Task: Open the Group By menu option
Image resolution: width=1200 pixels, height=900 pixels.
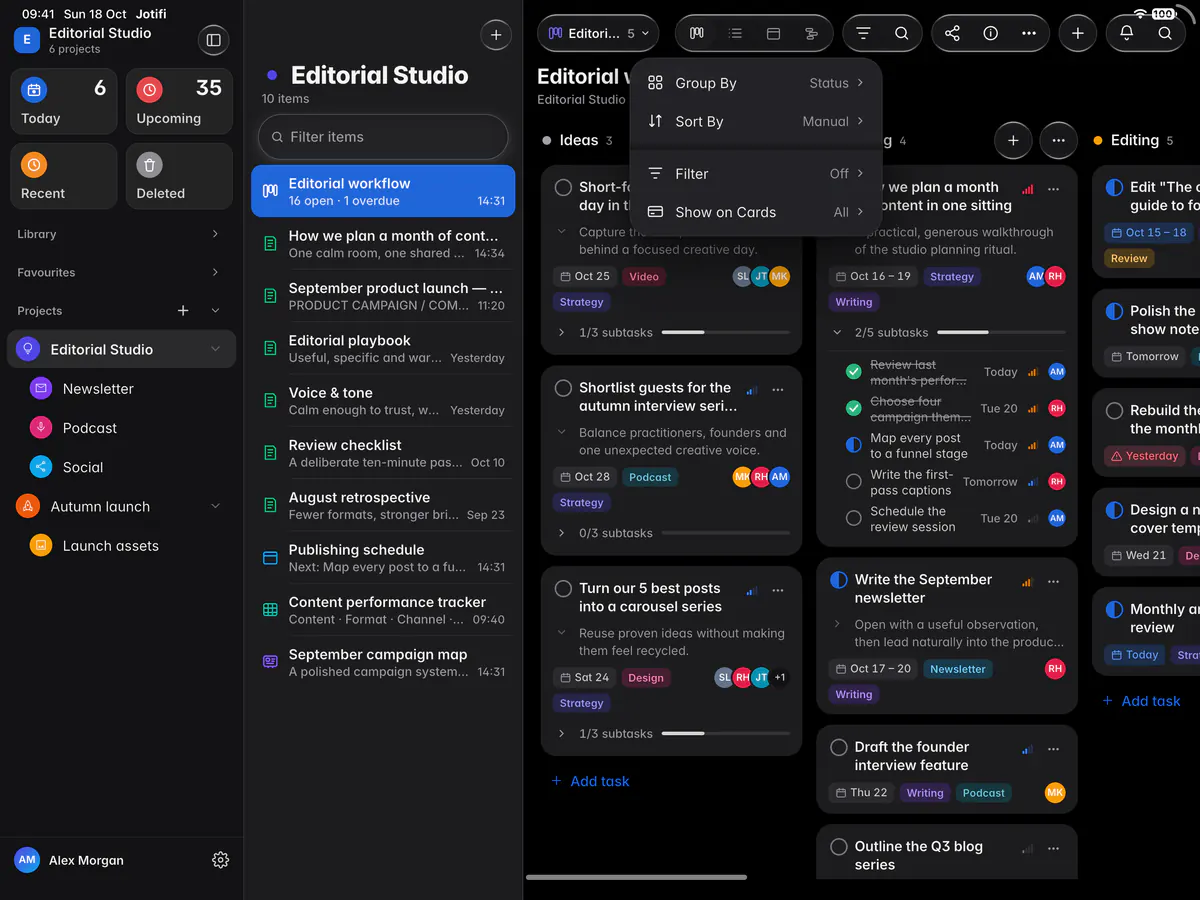Action: click(756, 83)
